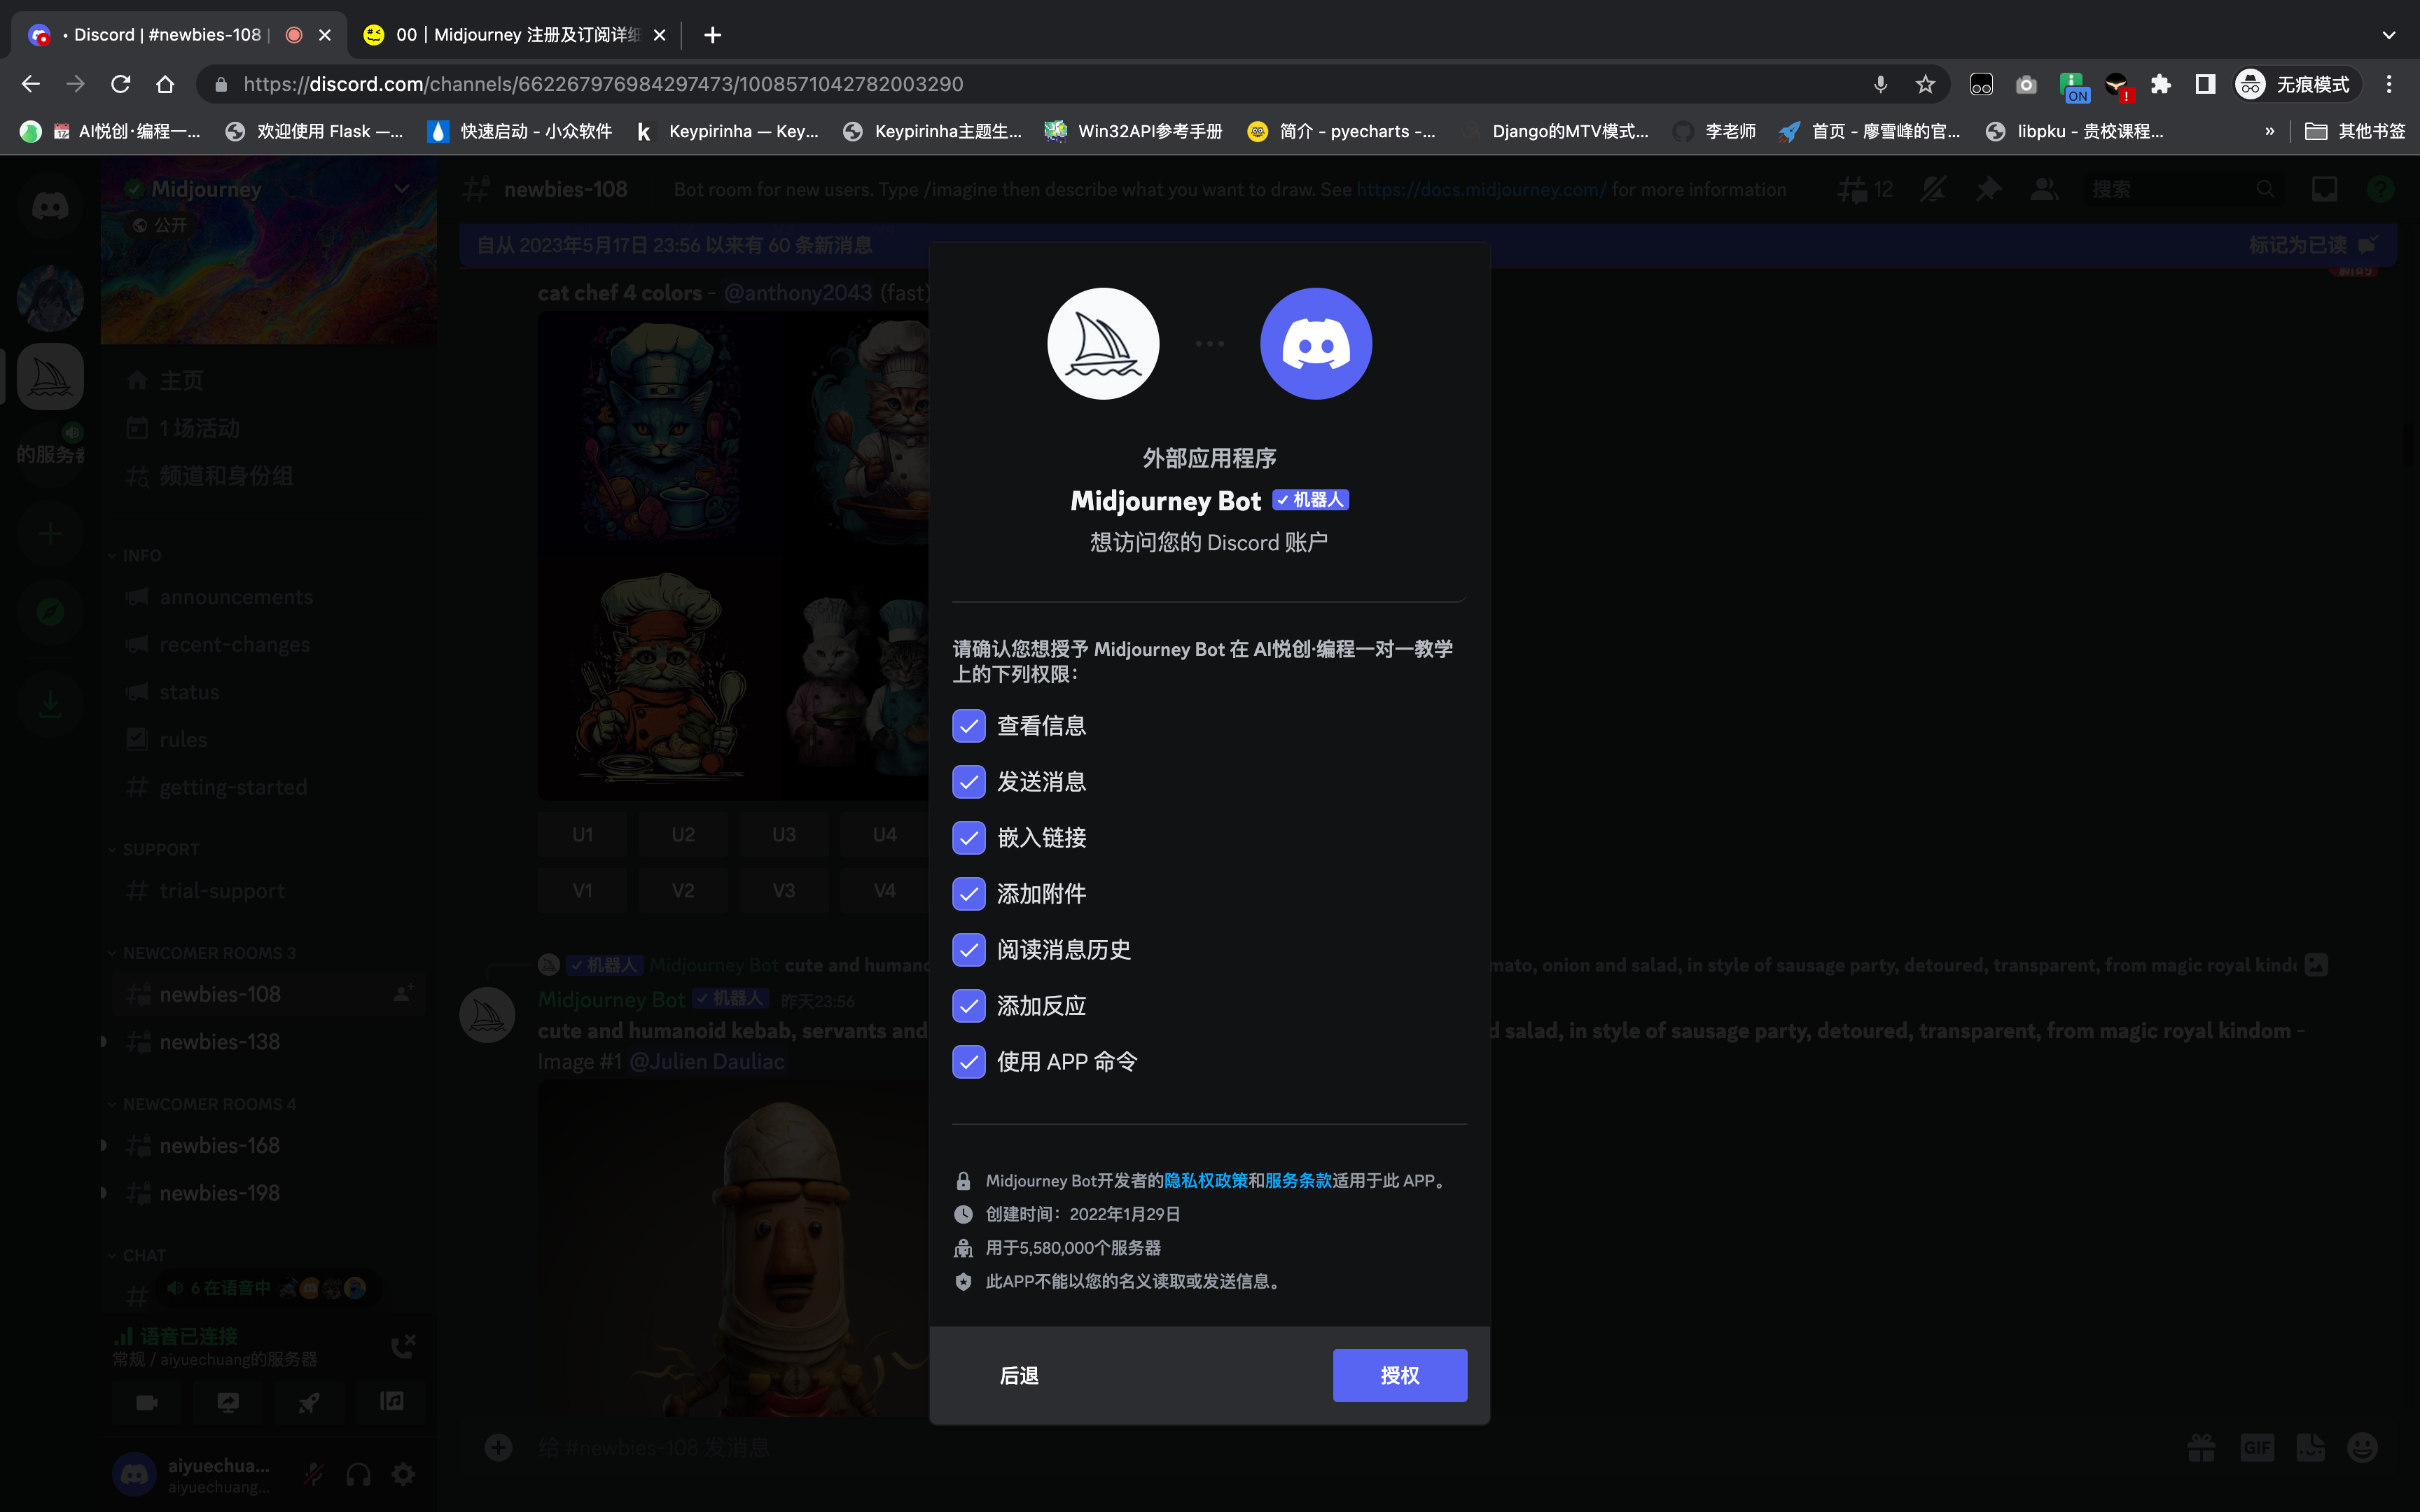Open user settings gear icon
The image size is (2420, 1512).
pos(404,1474)
